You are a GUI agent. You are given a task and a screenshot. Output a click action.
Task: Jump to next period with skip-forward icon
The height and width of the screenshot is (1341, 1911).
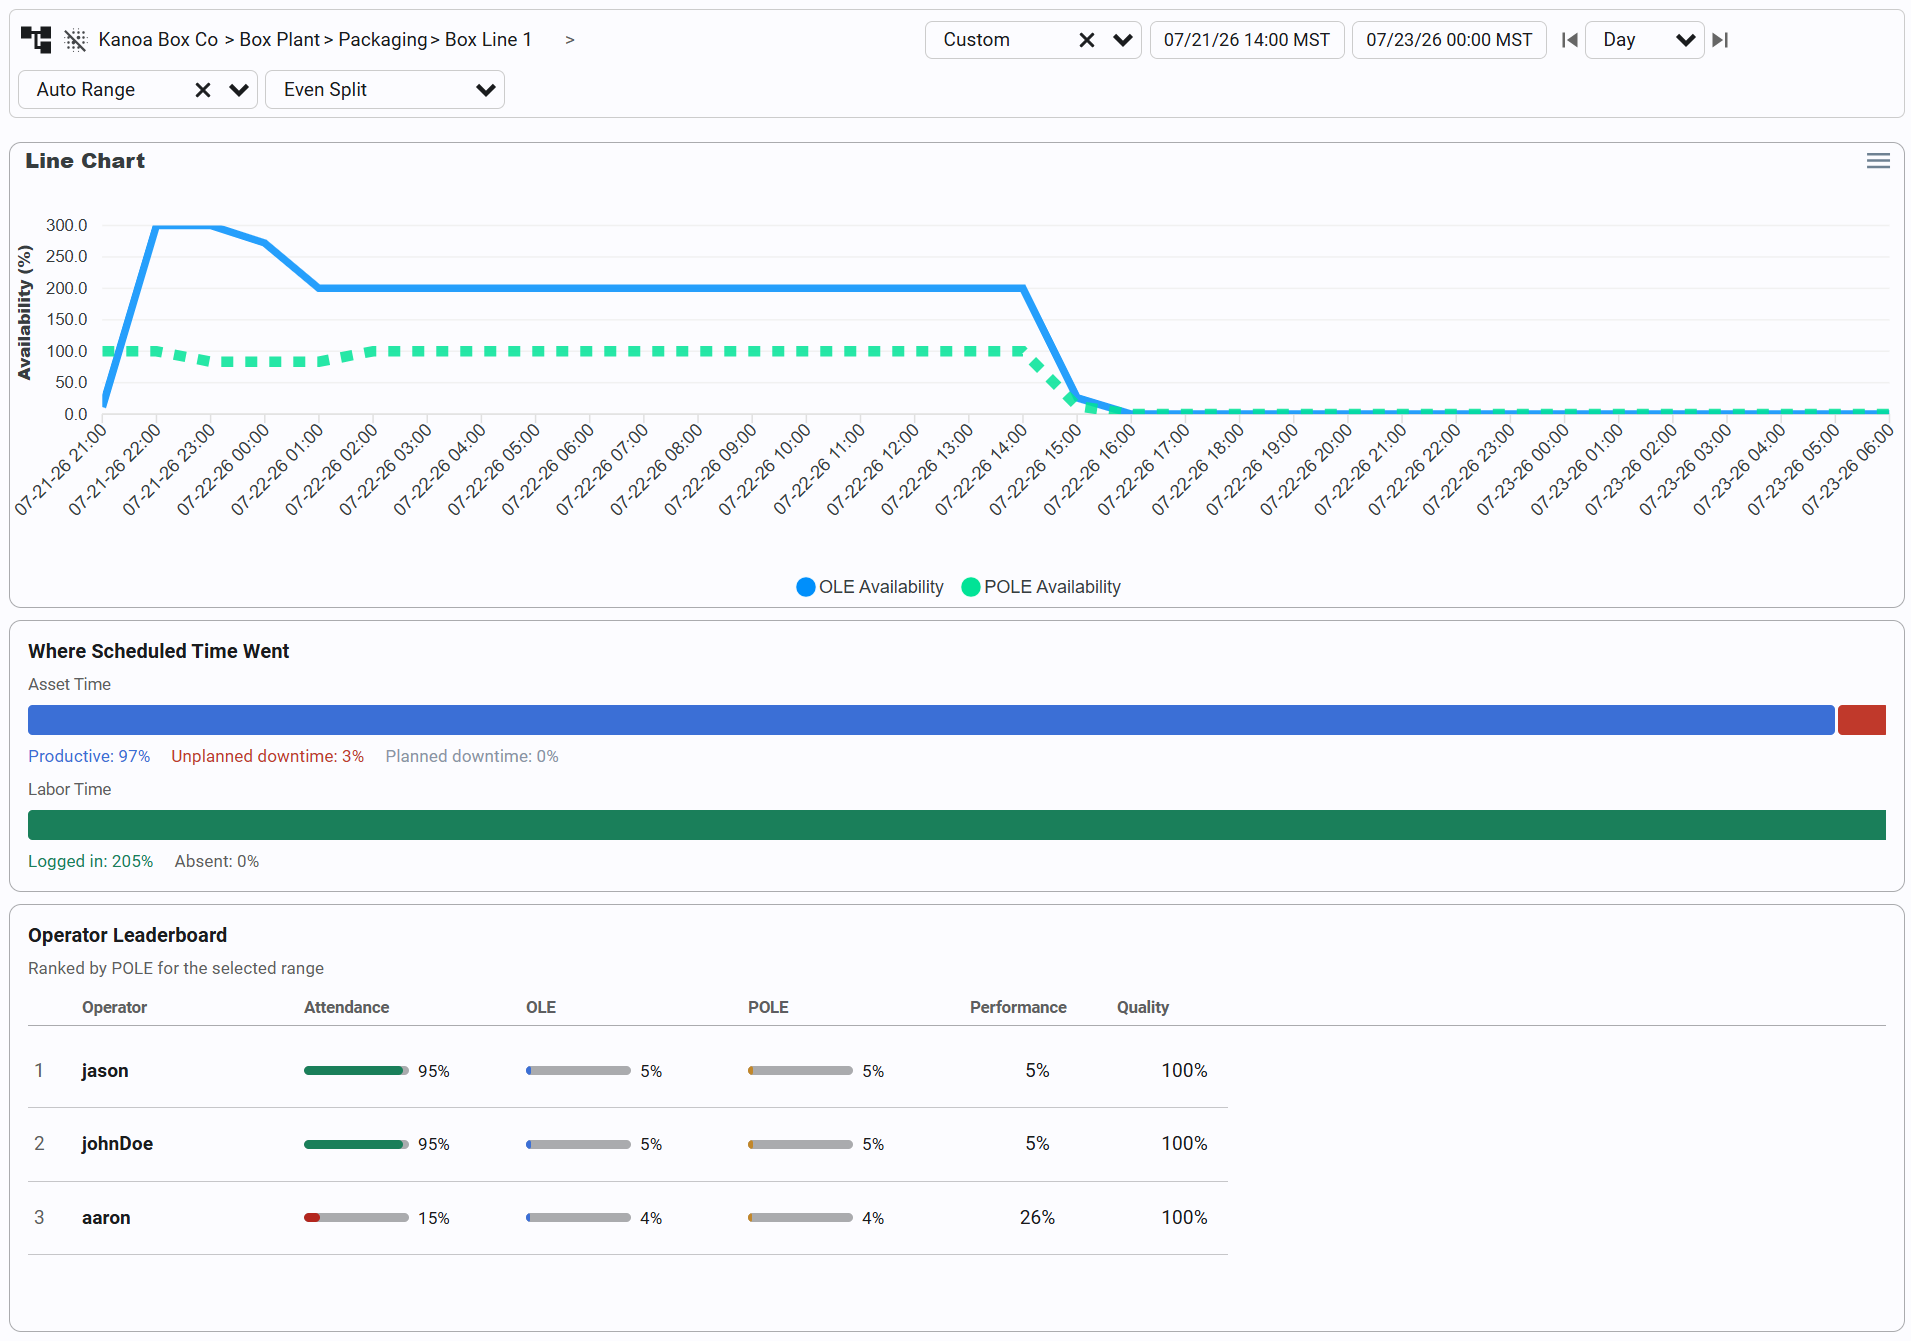[x=1720, y=40]
